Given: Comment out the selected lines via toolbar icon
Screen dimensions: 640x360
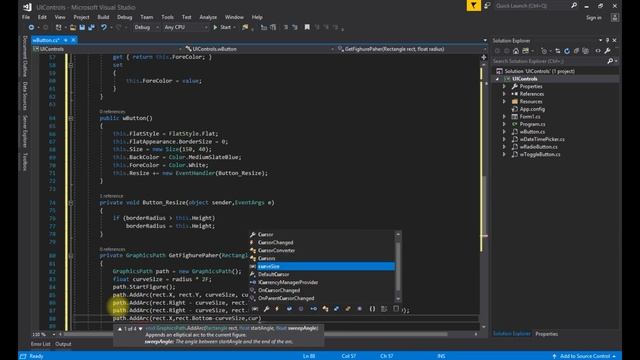Looking at the screenshot, I should click(x=285, y=27).
